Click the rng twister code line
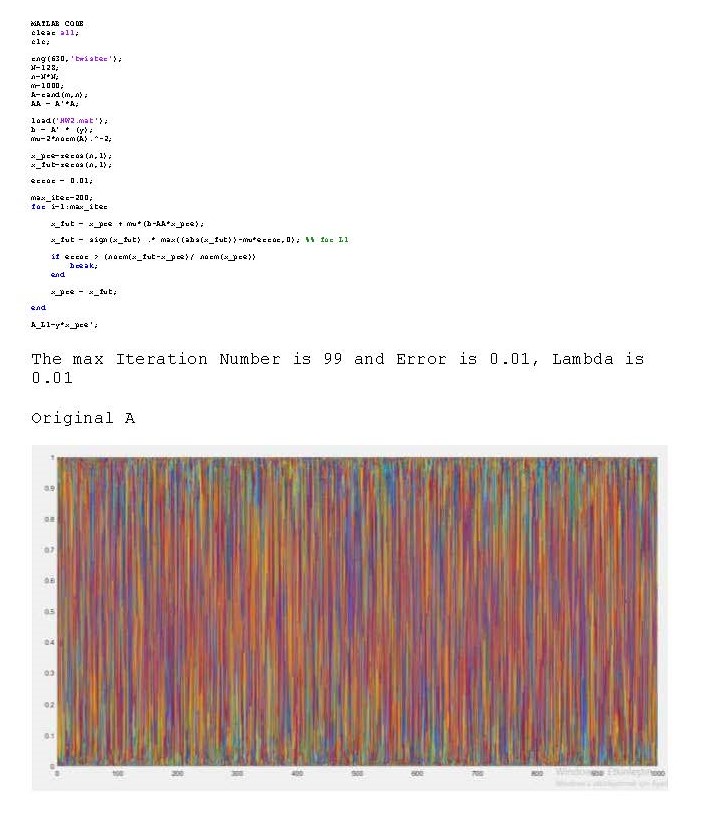The width and height of the screenshot is (709, 818). (76, 59)
